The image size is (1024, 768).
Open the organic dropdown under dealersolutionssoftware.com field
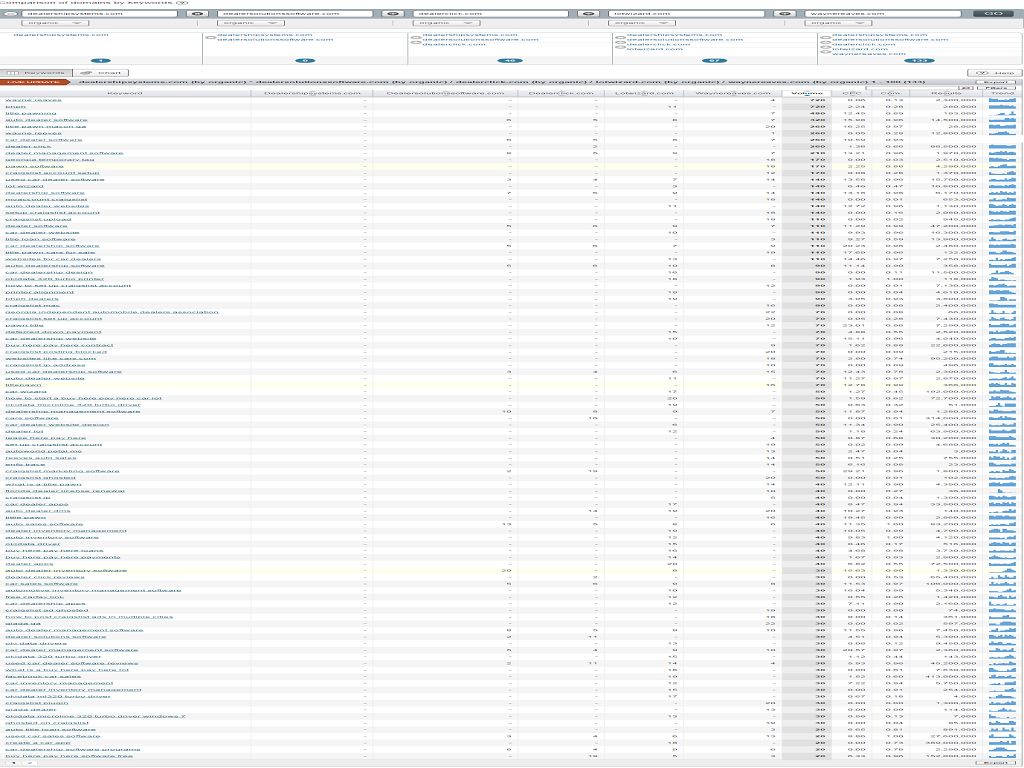point(251,23)
